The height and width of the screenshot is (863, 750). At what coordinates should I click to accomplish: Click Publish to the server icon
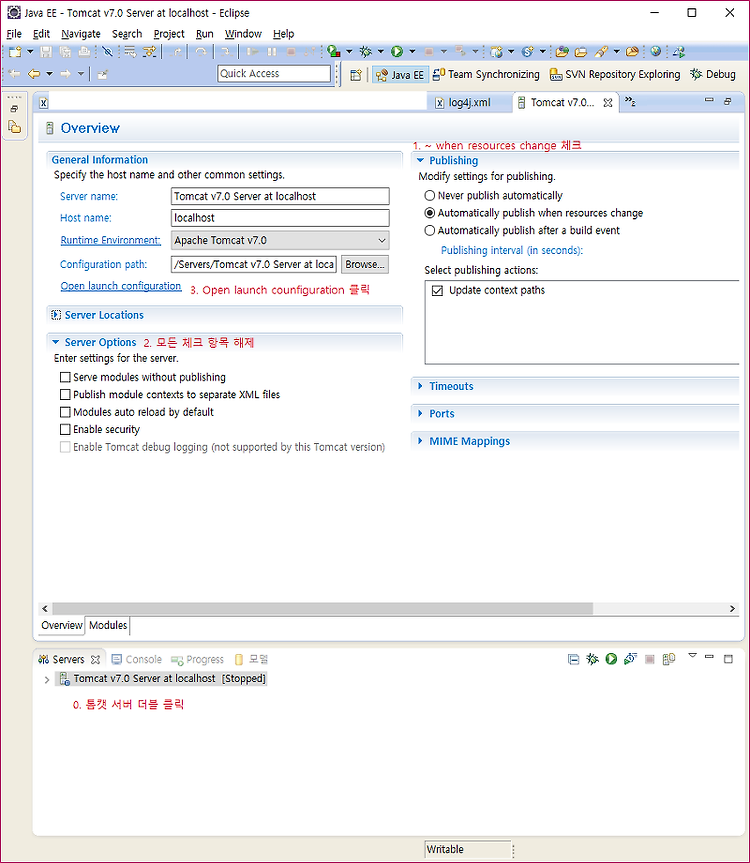coord(669,659)
